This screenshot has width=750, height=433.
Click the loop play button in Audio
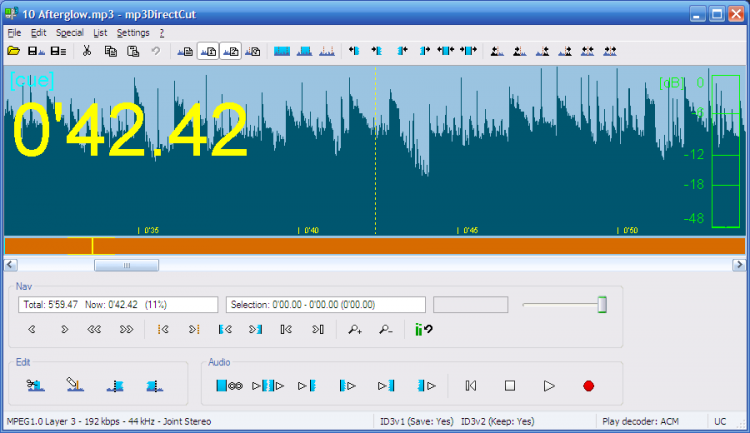pos(229,385)
